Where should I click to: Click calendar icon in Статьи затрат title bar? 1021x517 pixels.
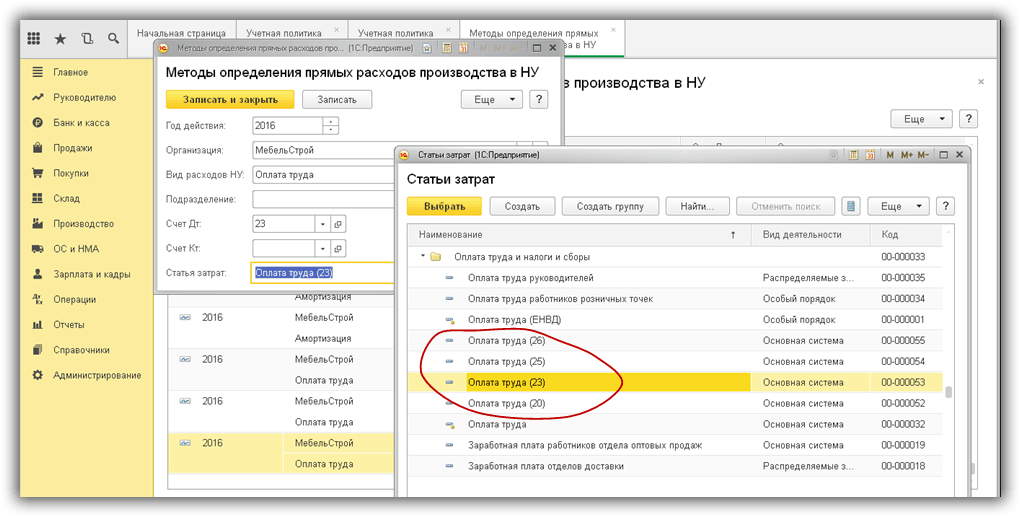pos(871,155)
